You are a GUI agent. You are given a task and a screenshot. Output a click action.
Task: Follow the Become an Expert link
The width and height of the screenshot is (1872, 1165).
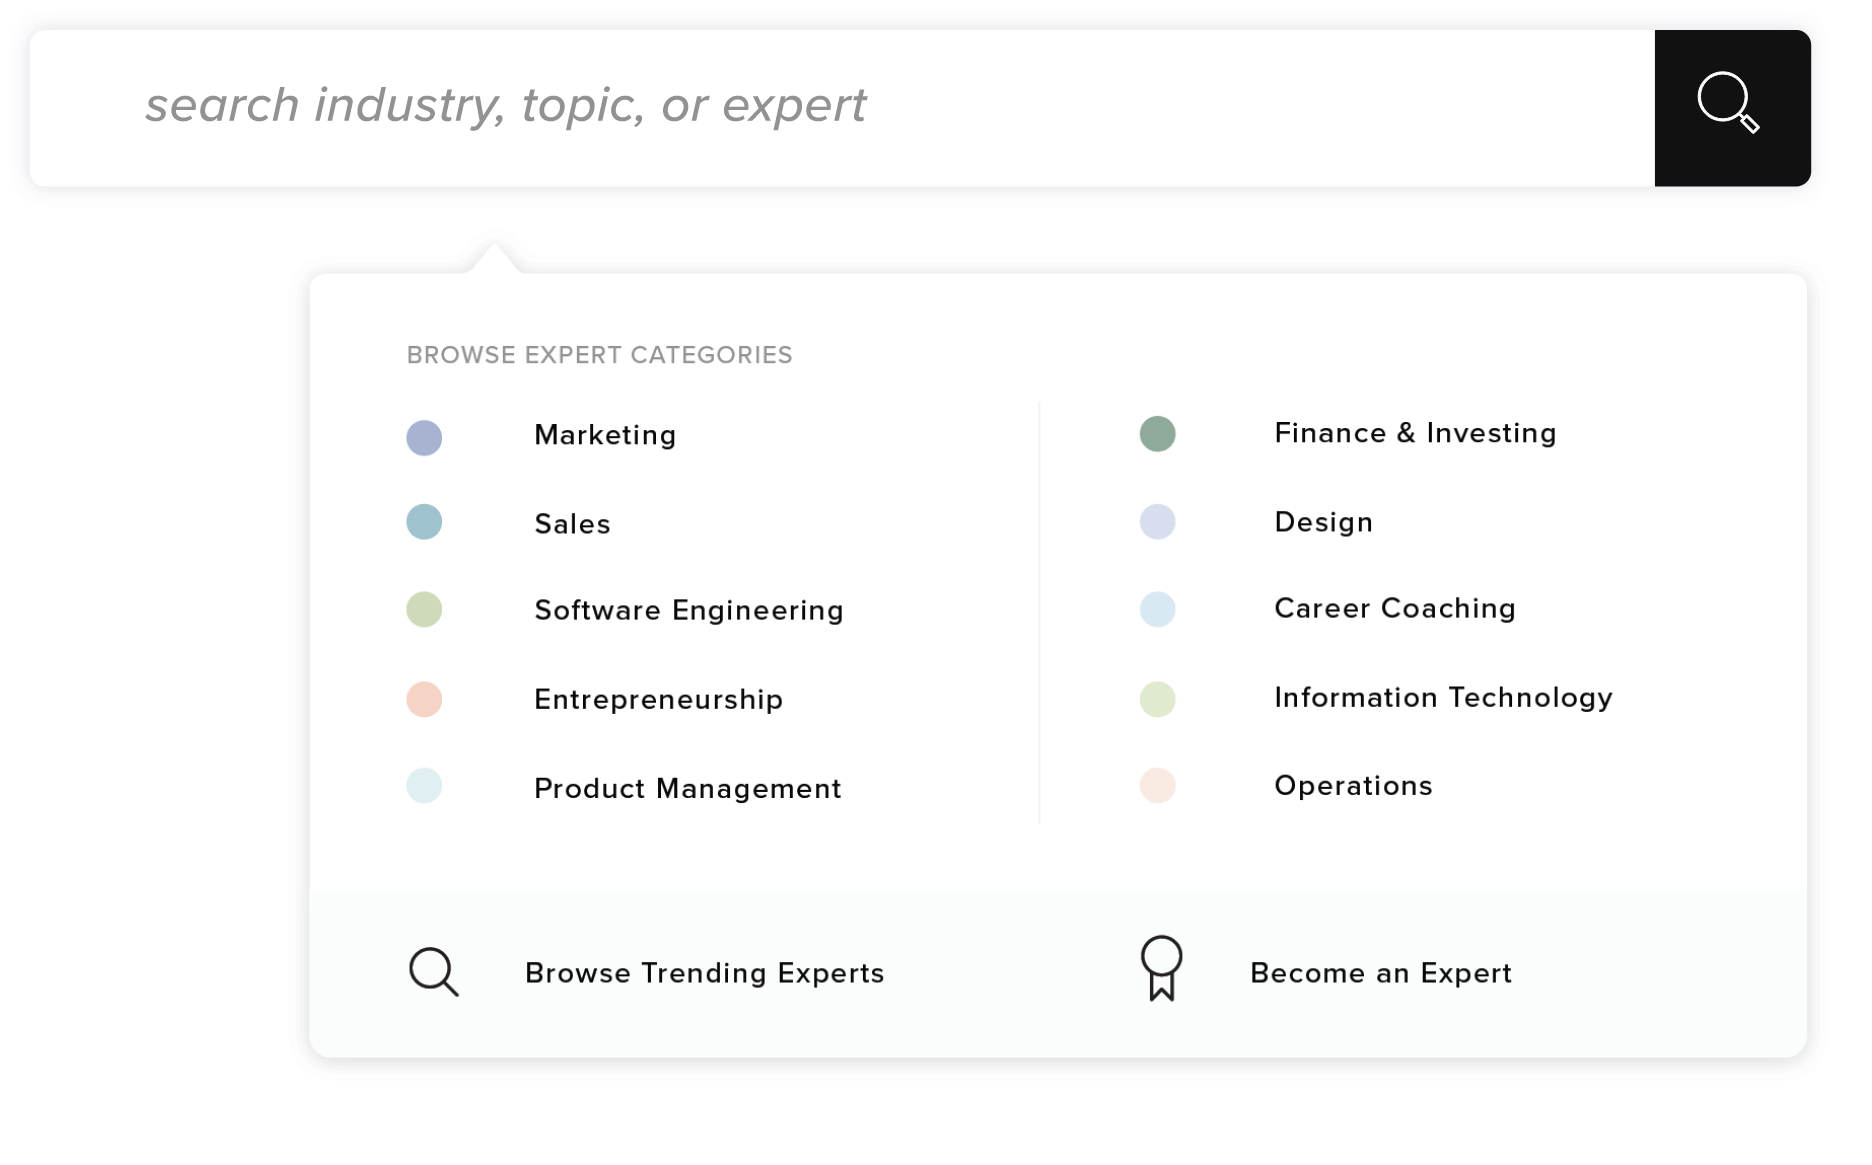1380,973
